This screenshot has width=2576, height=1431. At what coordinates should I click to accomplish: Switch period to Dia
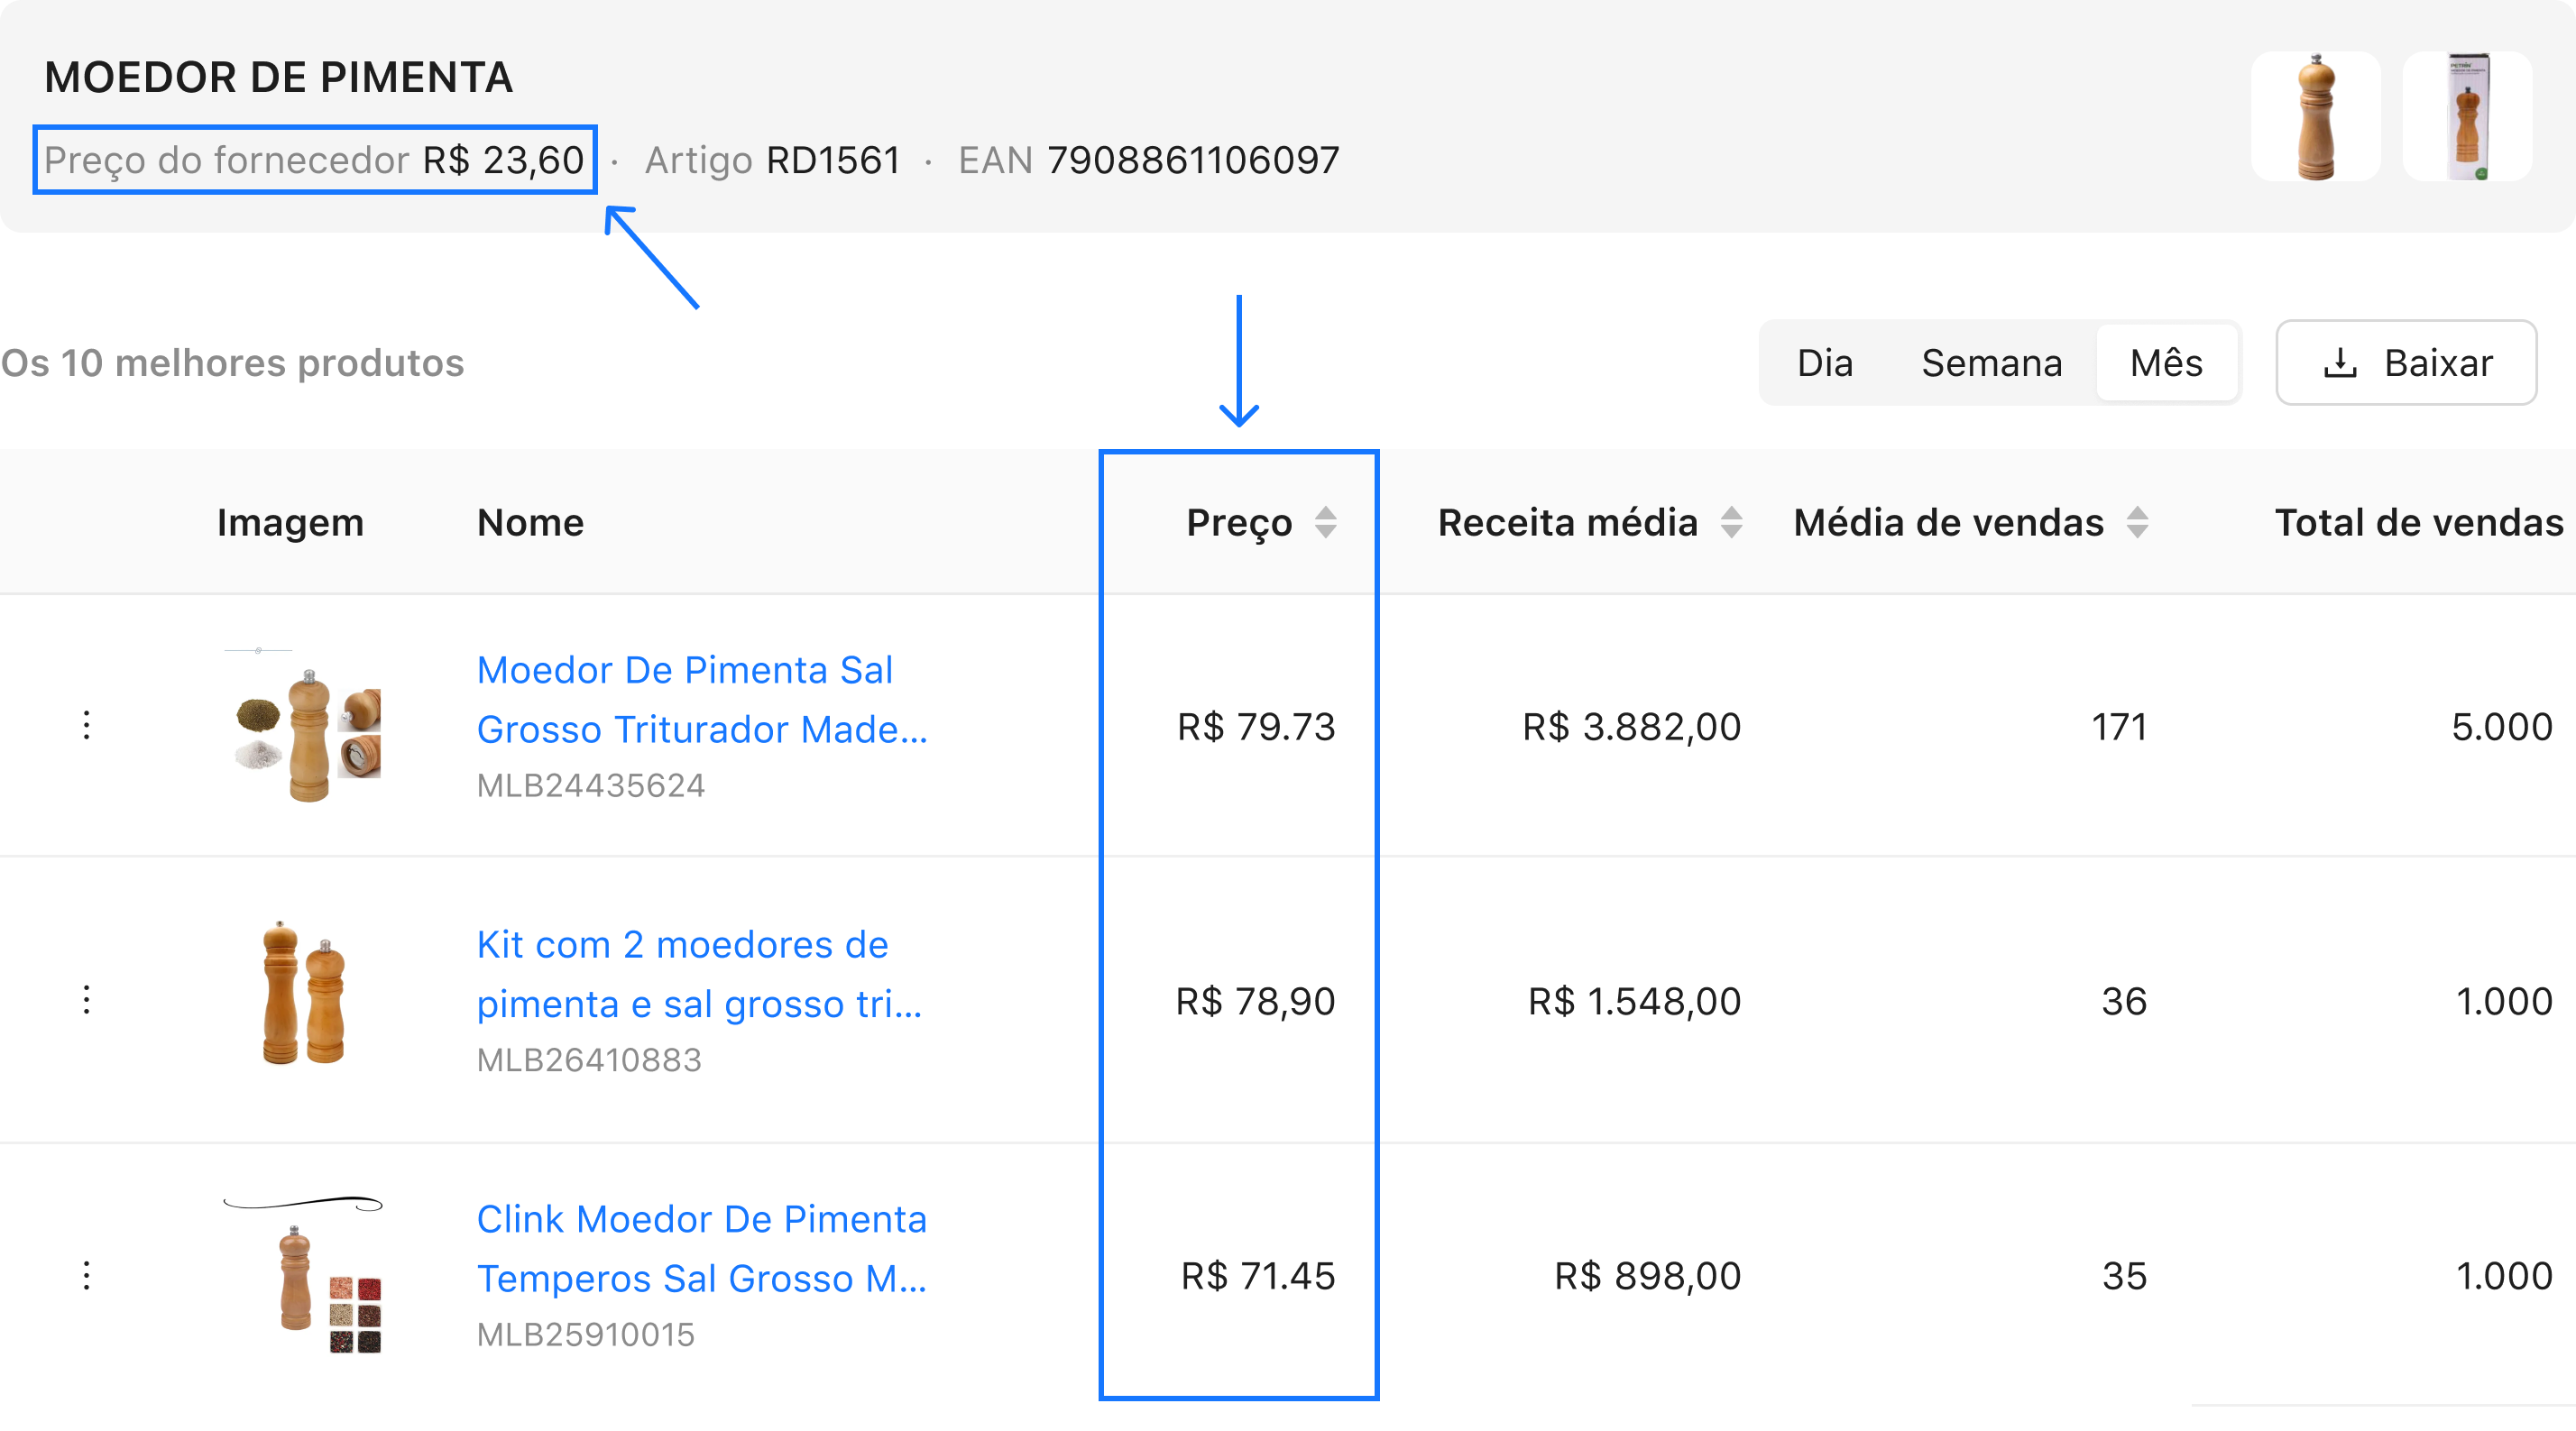pyautogui.click(x=1824, y=363)
